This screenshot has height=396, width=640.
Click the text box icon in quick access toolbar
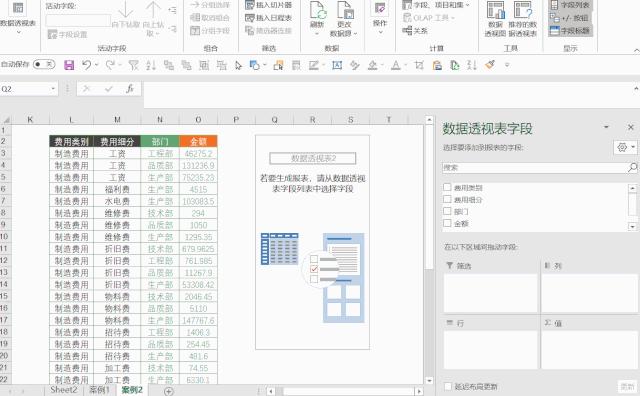[x=337, y=65]
